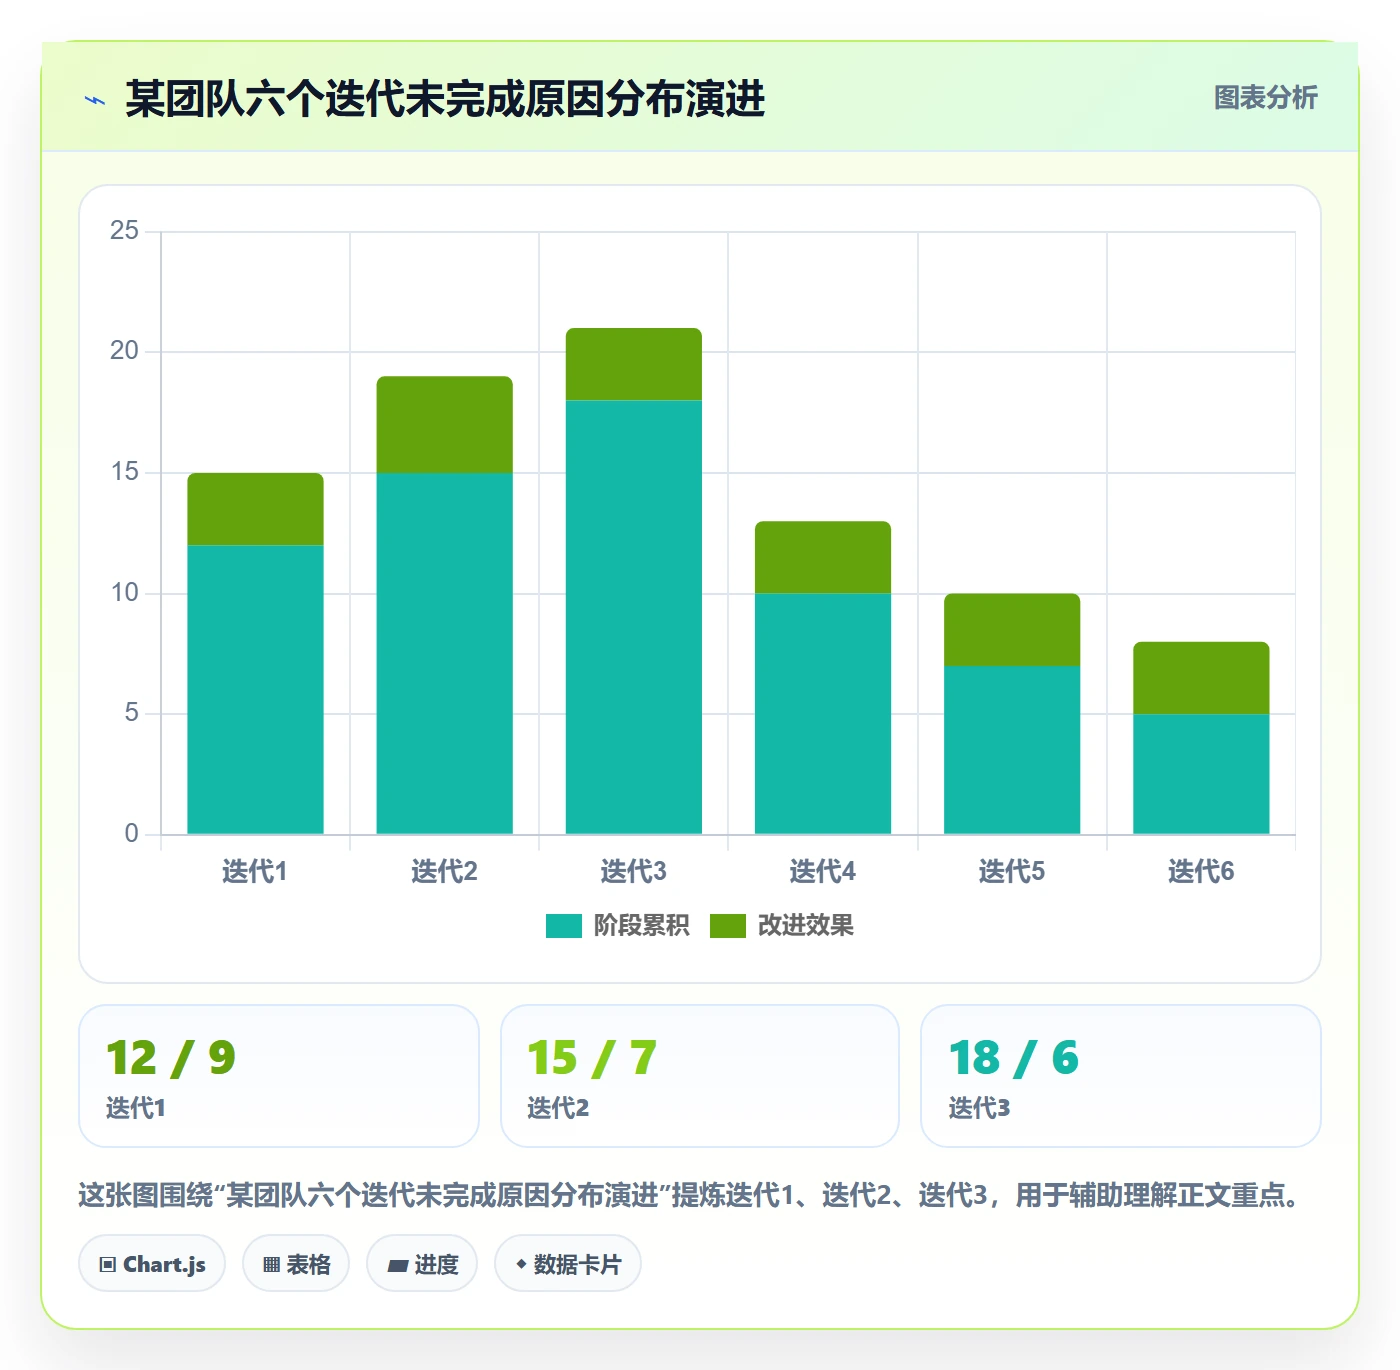Screen dimensions: 1400x1370
Task: Click the chart title 某团队六个迭代未完成原因分布演进
Action: point(445,99)
